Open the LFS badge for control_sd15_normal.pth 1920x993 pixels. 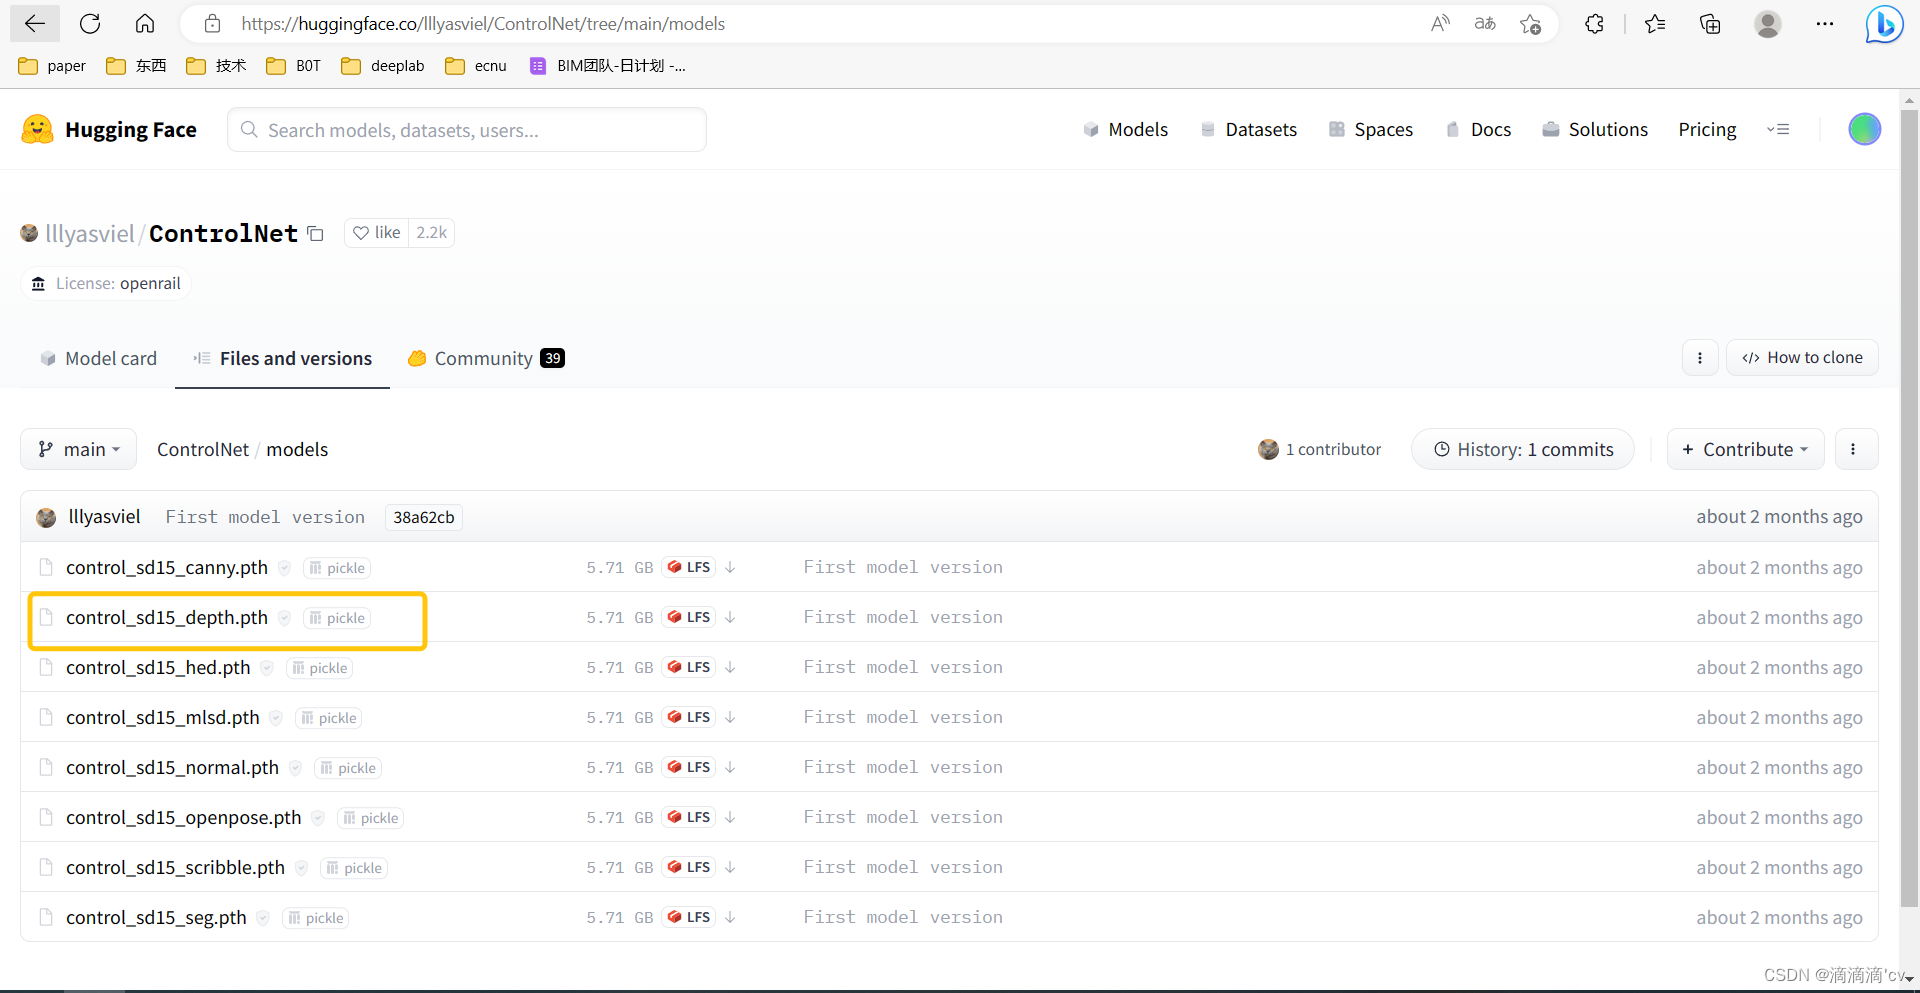(x=688, y=767)
